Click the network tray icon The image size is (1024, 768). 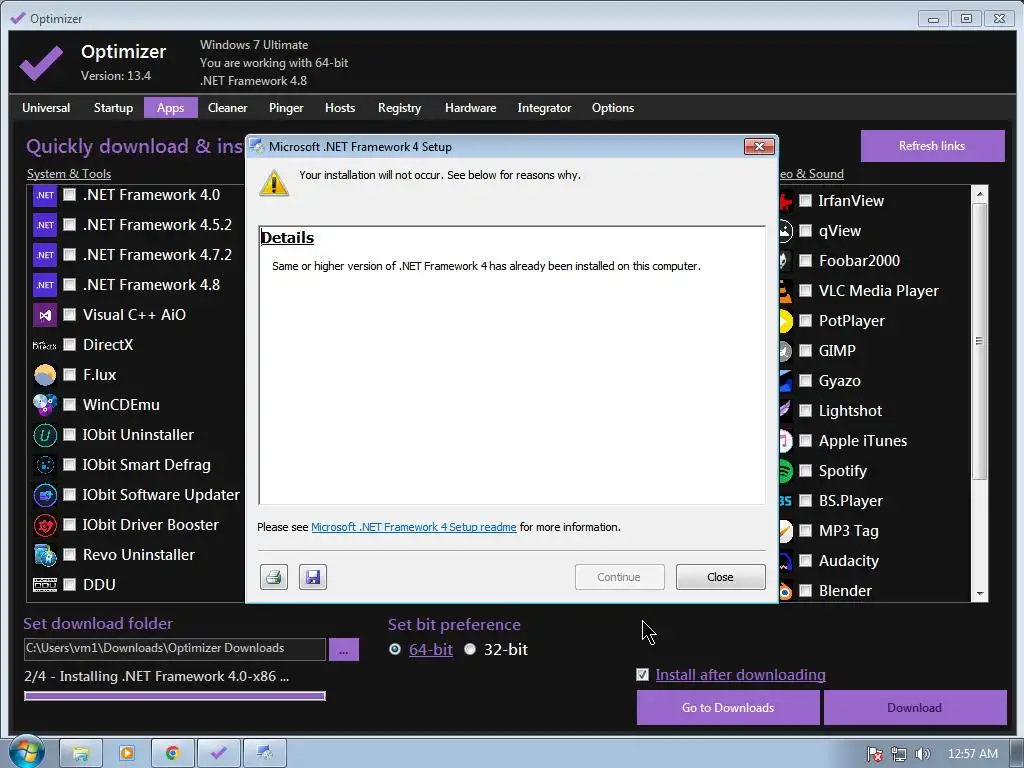[x=899, y=754]
